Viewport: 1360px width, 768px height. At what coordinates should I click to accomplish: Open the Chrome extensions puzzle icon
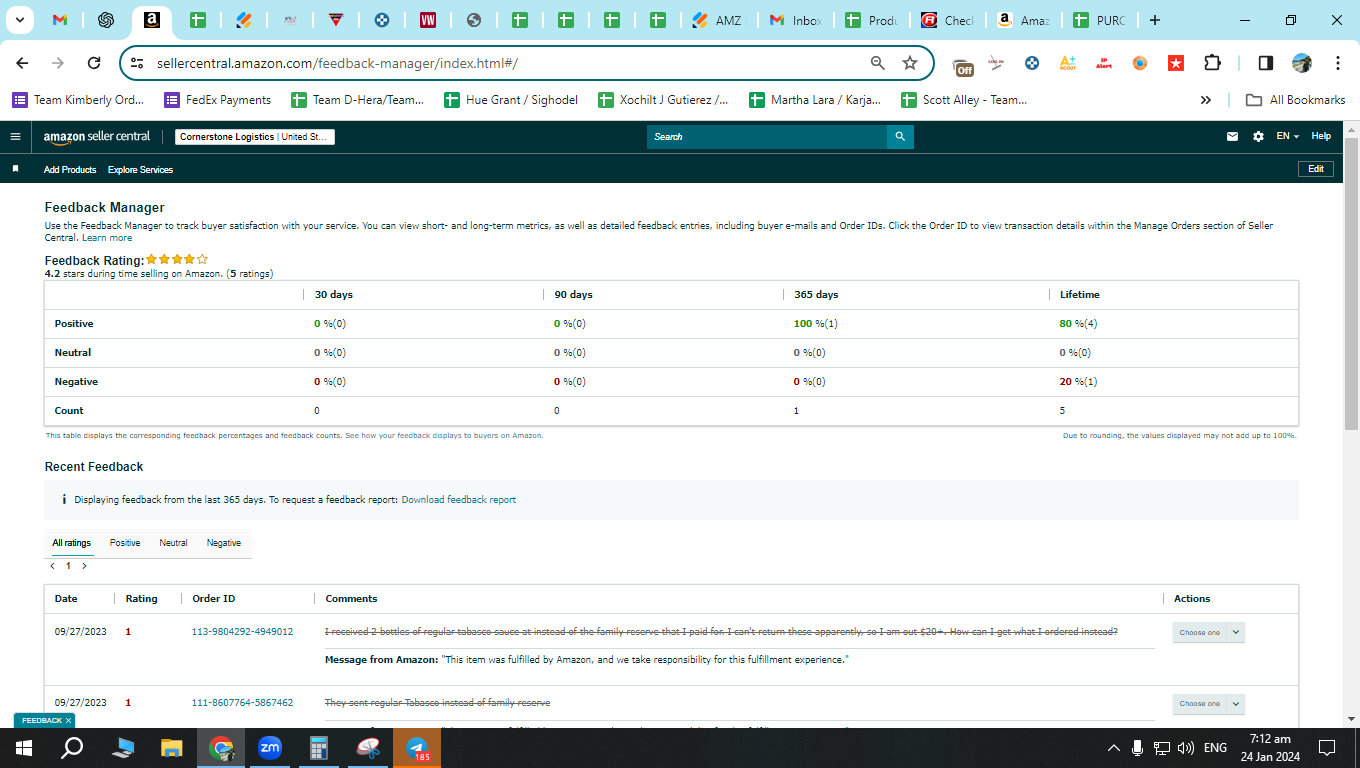pyautogui.click(x=1212, y=63)
